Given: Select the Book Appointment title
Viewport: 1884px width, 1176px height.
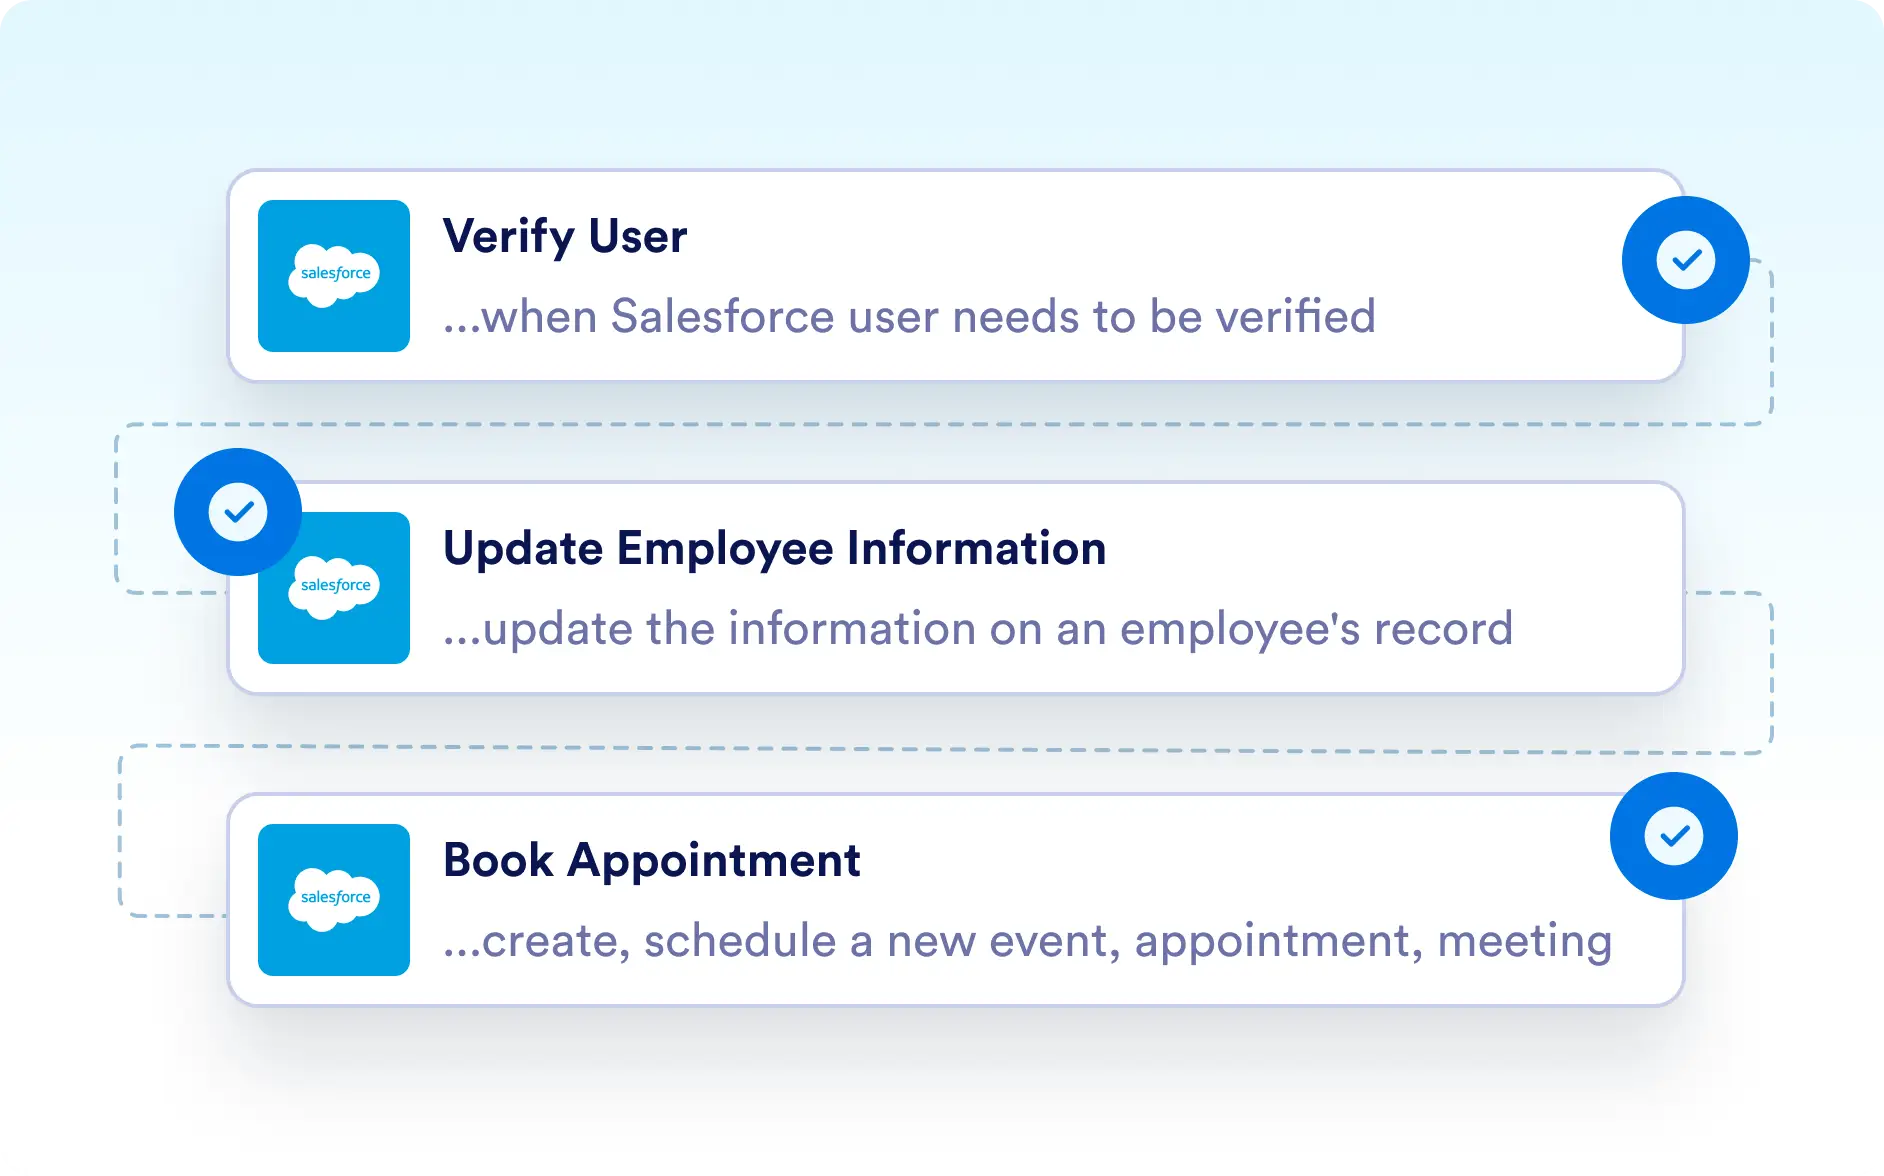Looking at the screenshot, I should pyautogui.click(x=652, y=861).
